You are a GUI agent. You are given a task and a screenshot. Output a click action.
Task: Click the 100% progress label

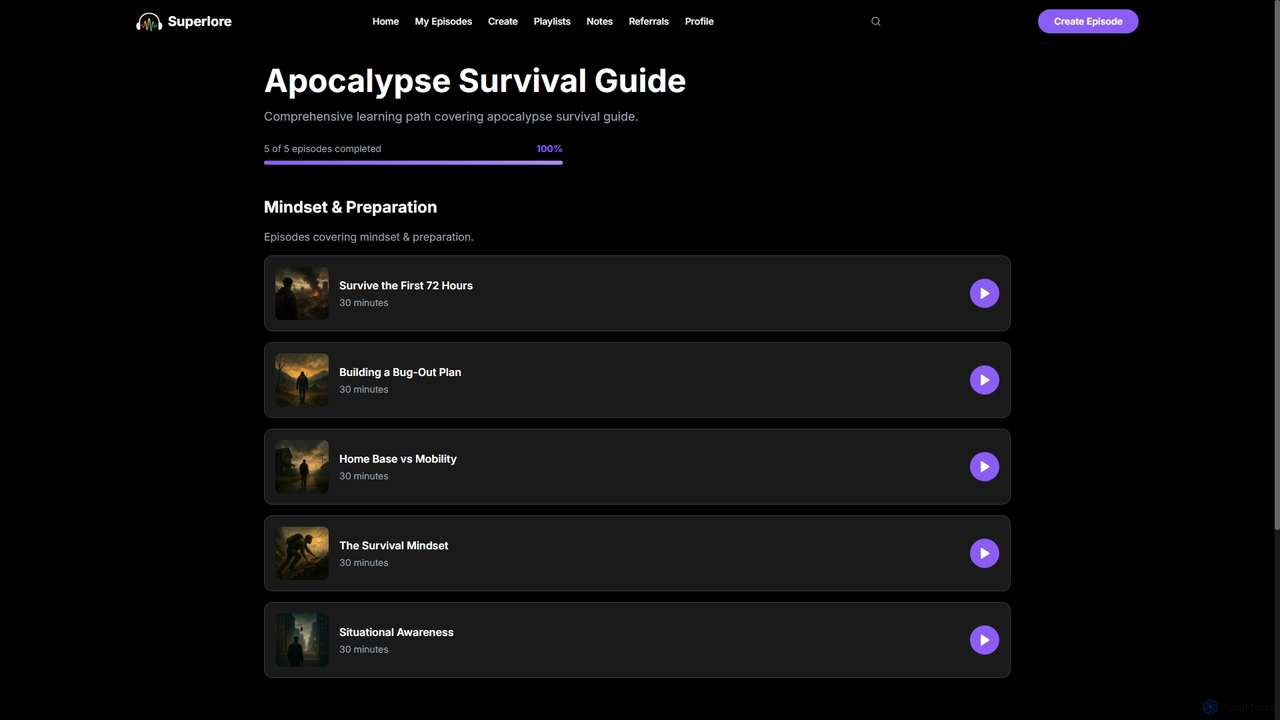pos(549,149)
